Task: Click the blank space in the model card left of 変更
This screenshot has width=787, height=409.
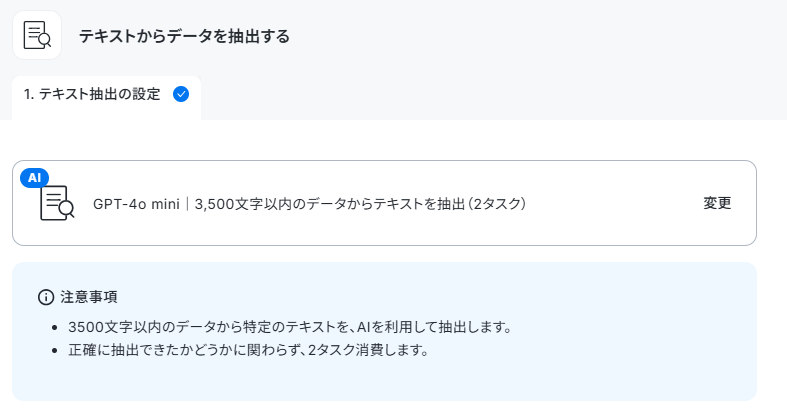Action: [x=612, y=203]
